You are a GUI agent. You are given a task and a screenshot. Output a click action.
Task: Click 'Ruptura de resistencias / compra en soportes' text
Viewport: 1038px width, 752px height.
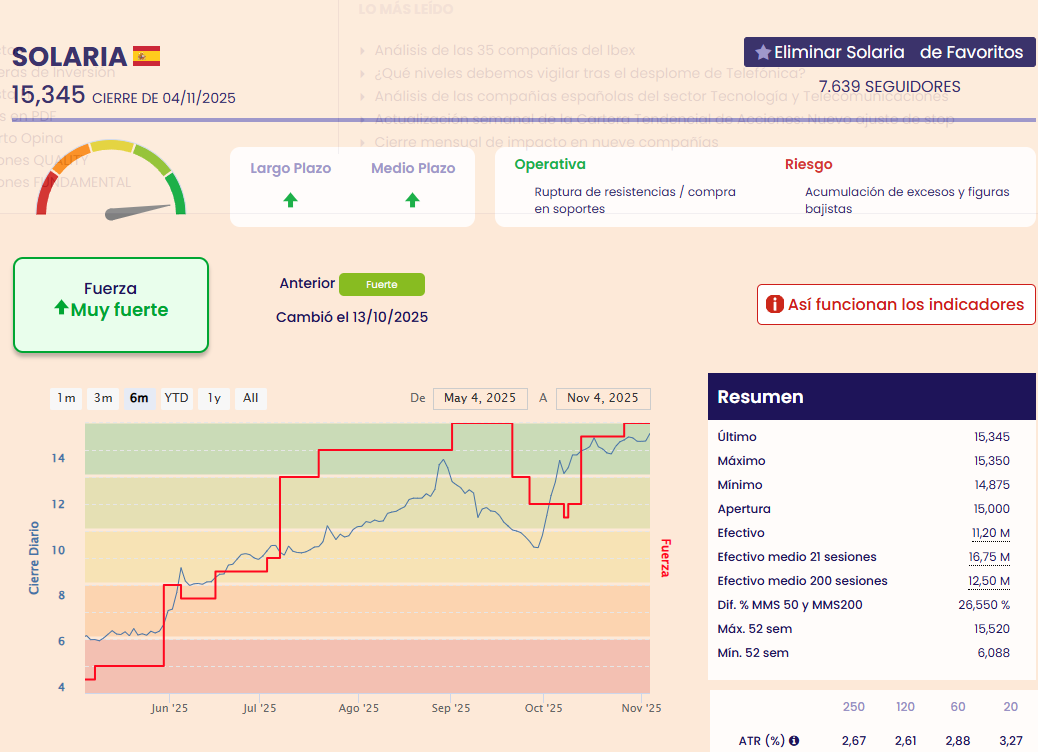pyautogui.click(x=635, y=200)
